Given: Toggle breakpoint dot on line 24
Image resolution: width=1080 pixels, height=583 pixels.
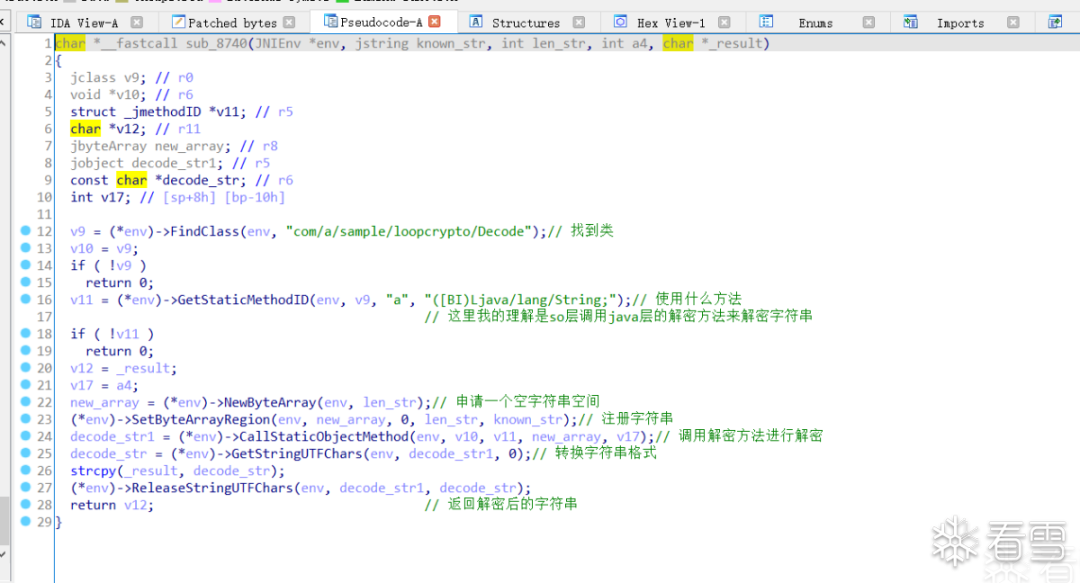Looking at the screenshot, I should point(25,436).
